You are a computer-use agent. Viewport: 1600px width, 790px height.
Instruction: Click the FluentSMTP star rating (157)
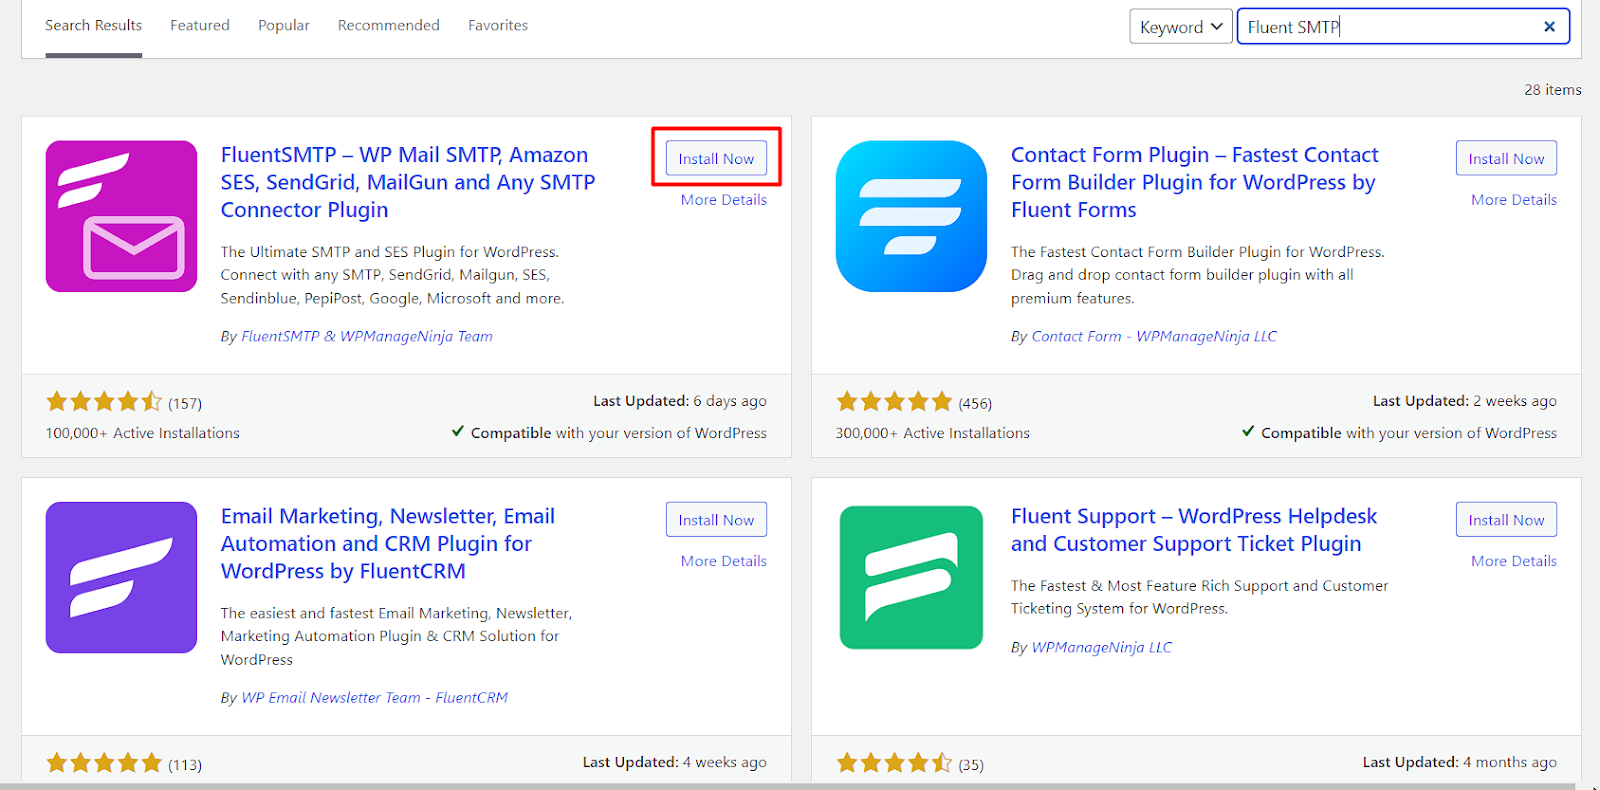(x=104, y=402)
